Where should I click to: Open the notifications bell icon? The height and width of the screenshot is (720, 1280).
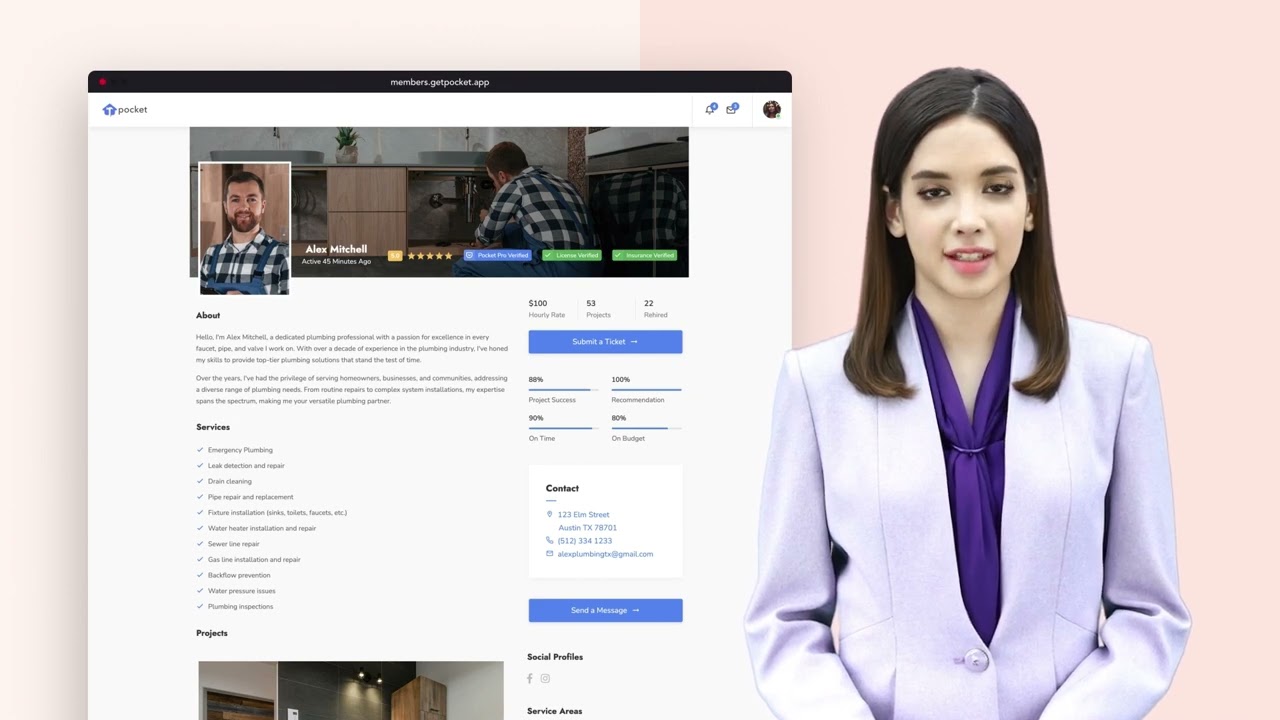point(710,109)
